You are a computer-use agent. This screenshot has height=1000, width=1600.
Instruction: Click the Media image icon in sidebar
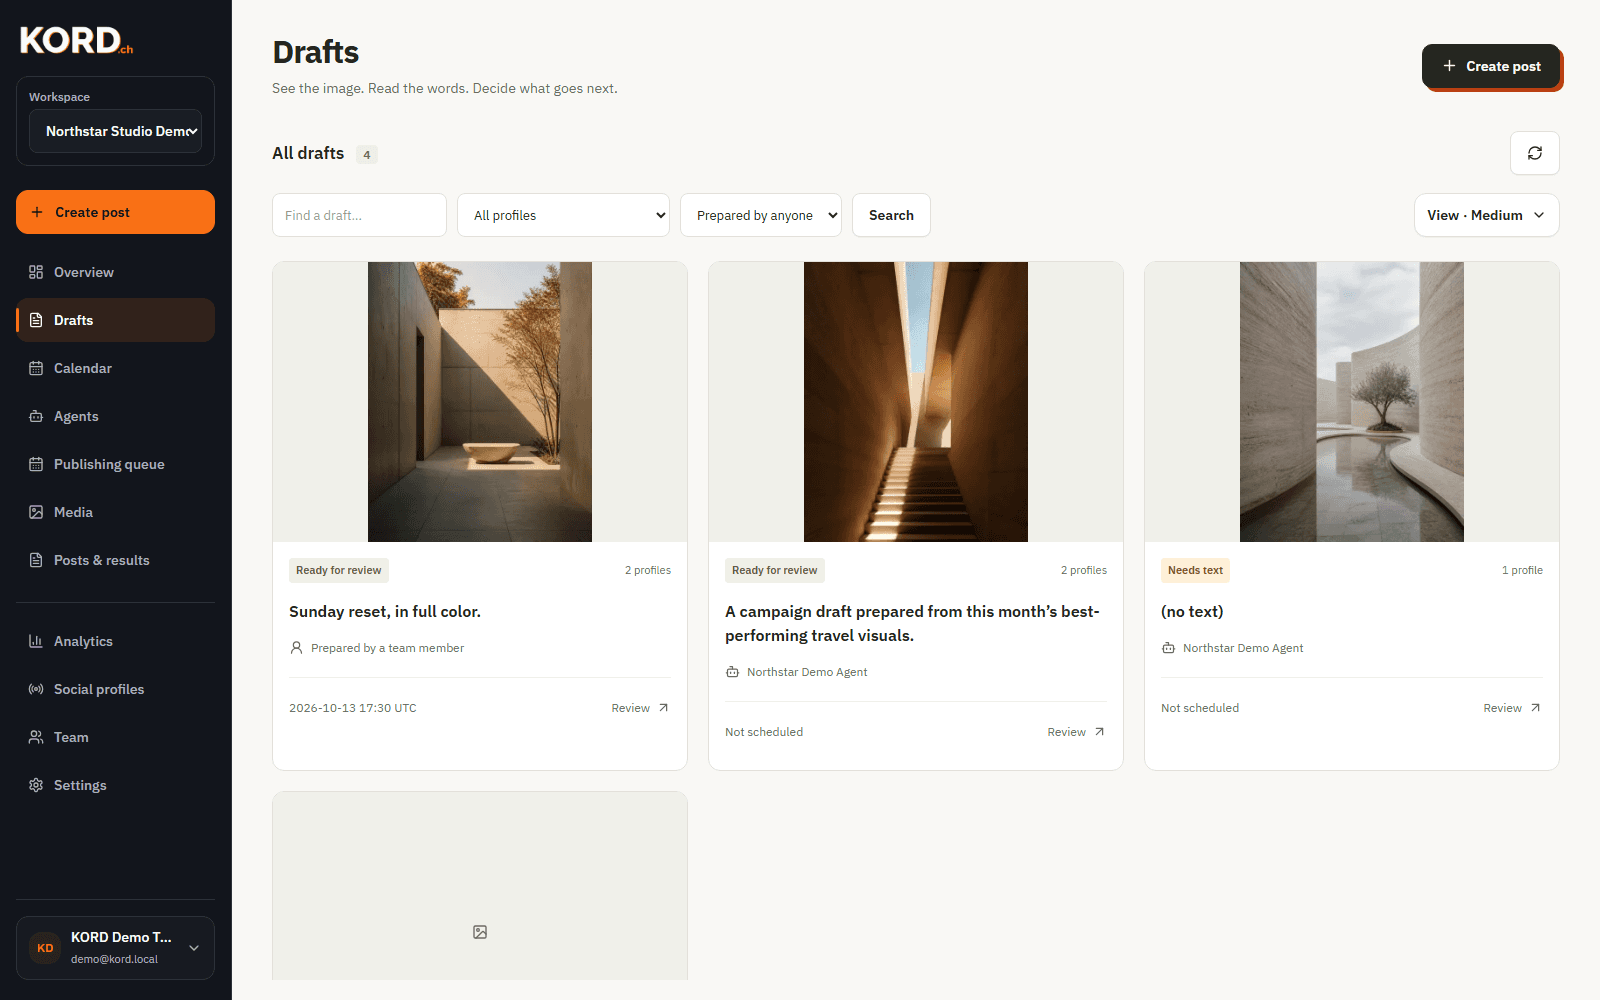tap(36, 512)
